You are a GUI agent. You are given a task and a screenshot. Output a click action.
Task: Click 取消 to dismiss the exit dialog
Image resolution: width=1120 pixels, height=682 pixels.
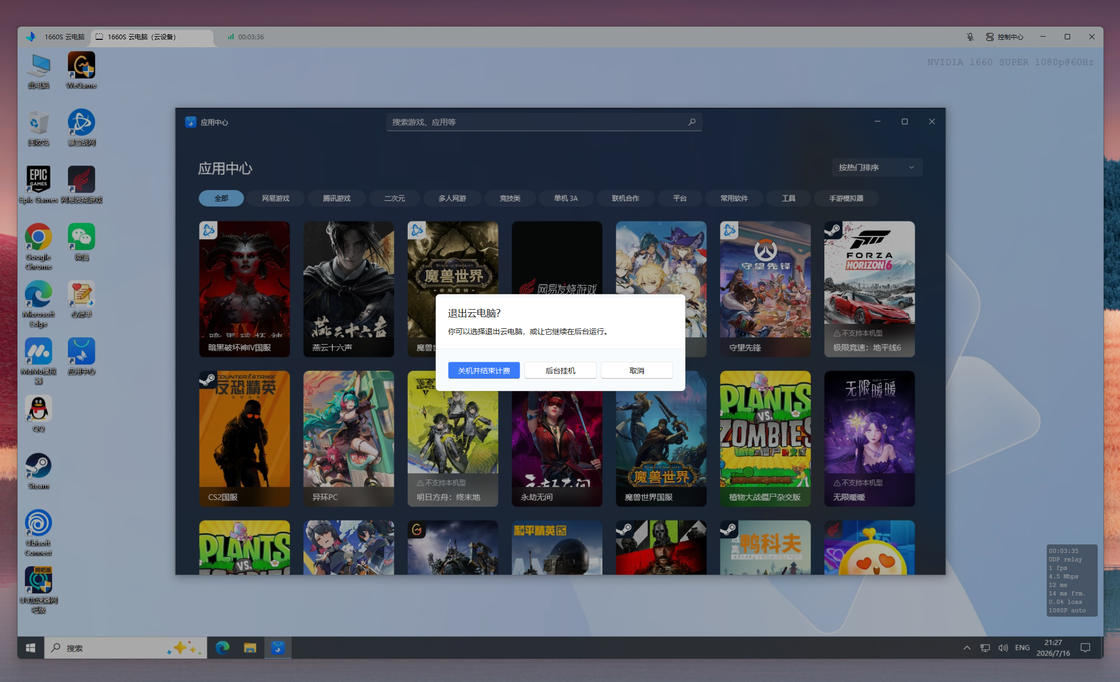coord(636,370)
